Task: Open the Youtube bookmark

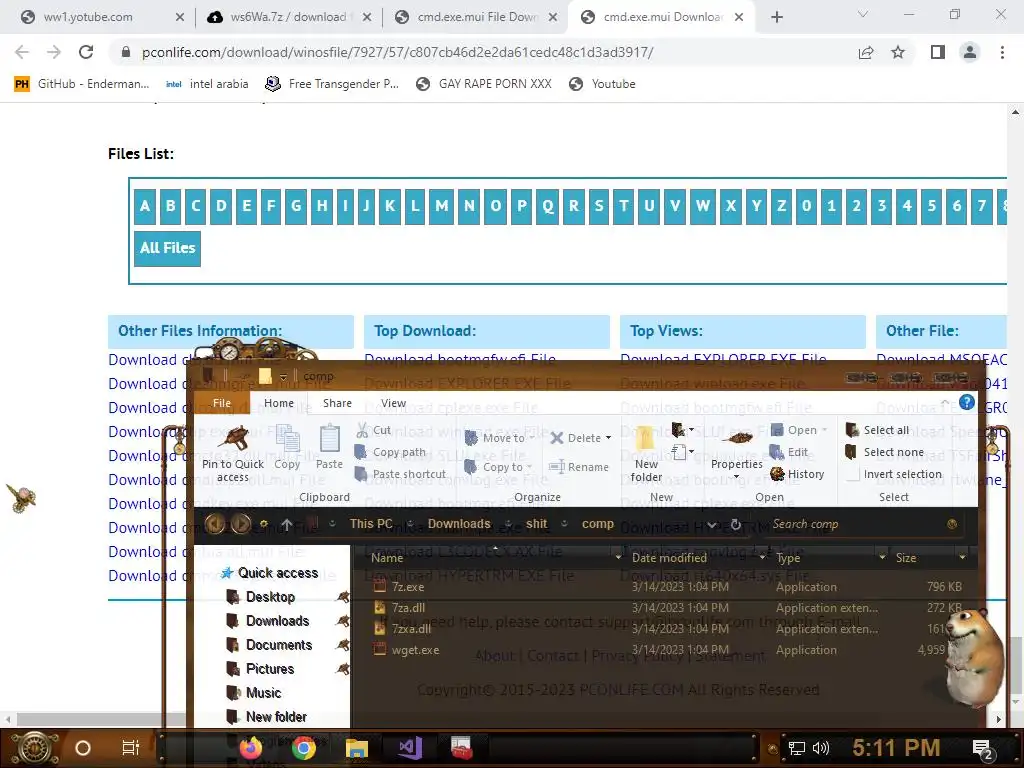Action: coord(602,84)
